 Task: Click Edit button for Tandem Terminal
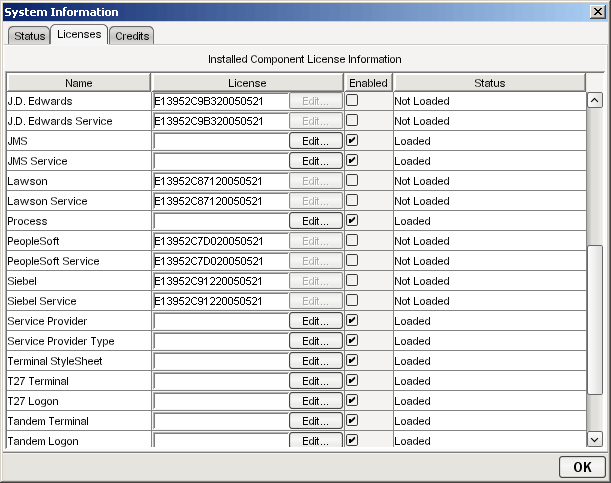click(316, 421)
